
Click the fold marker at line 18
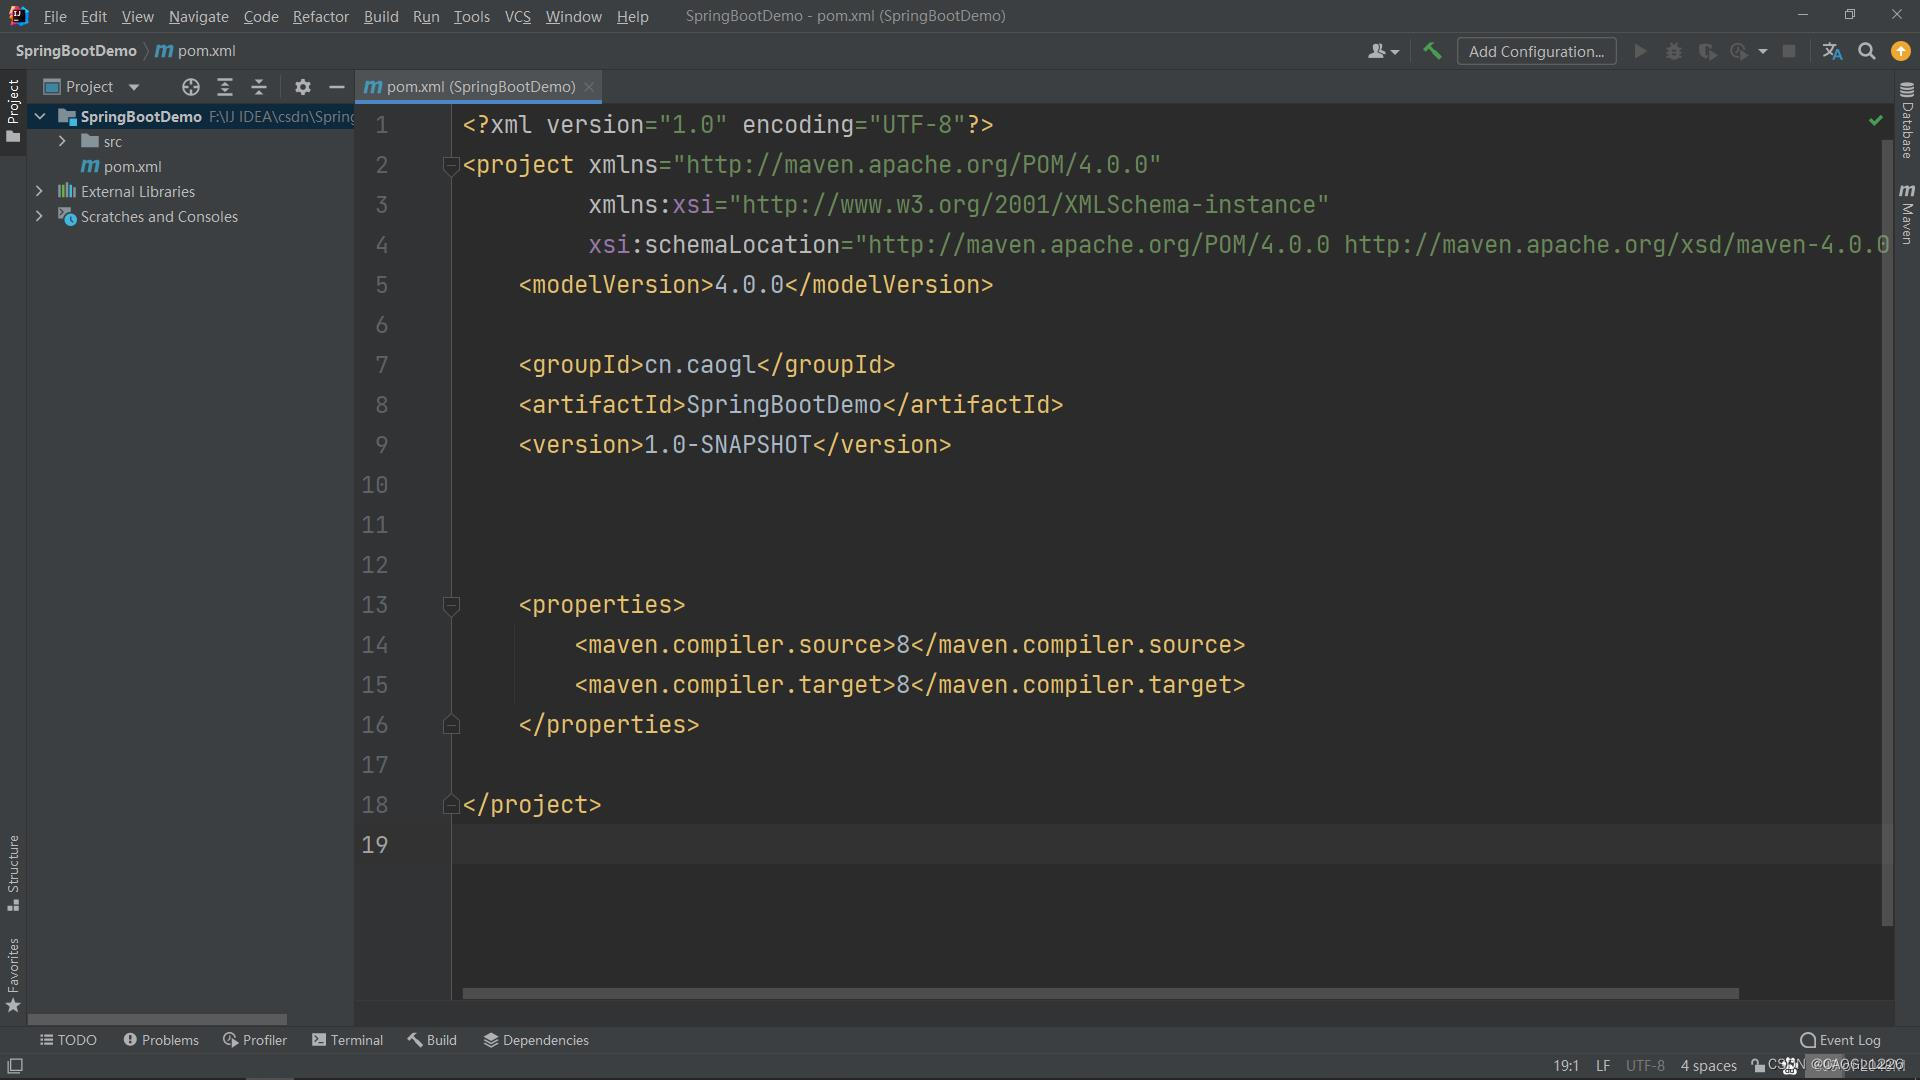click(x=450, y=805)
